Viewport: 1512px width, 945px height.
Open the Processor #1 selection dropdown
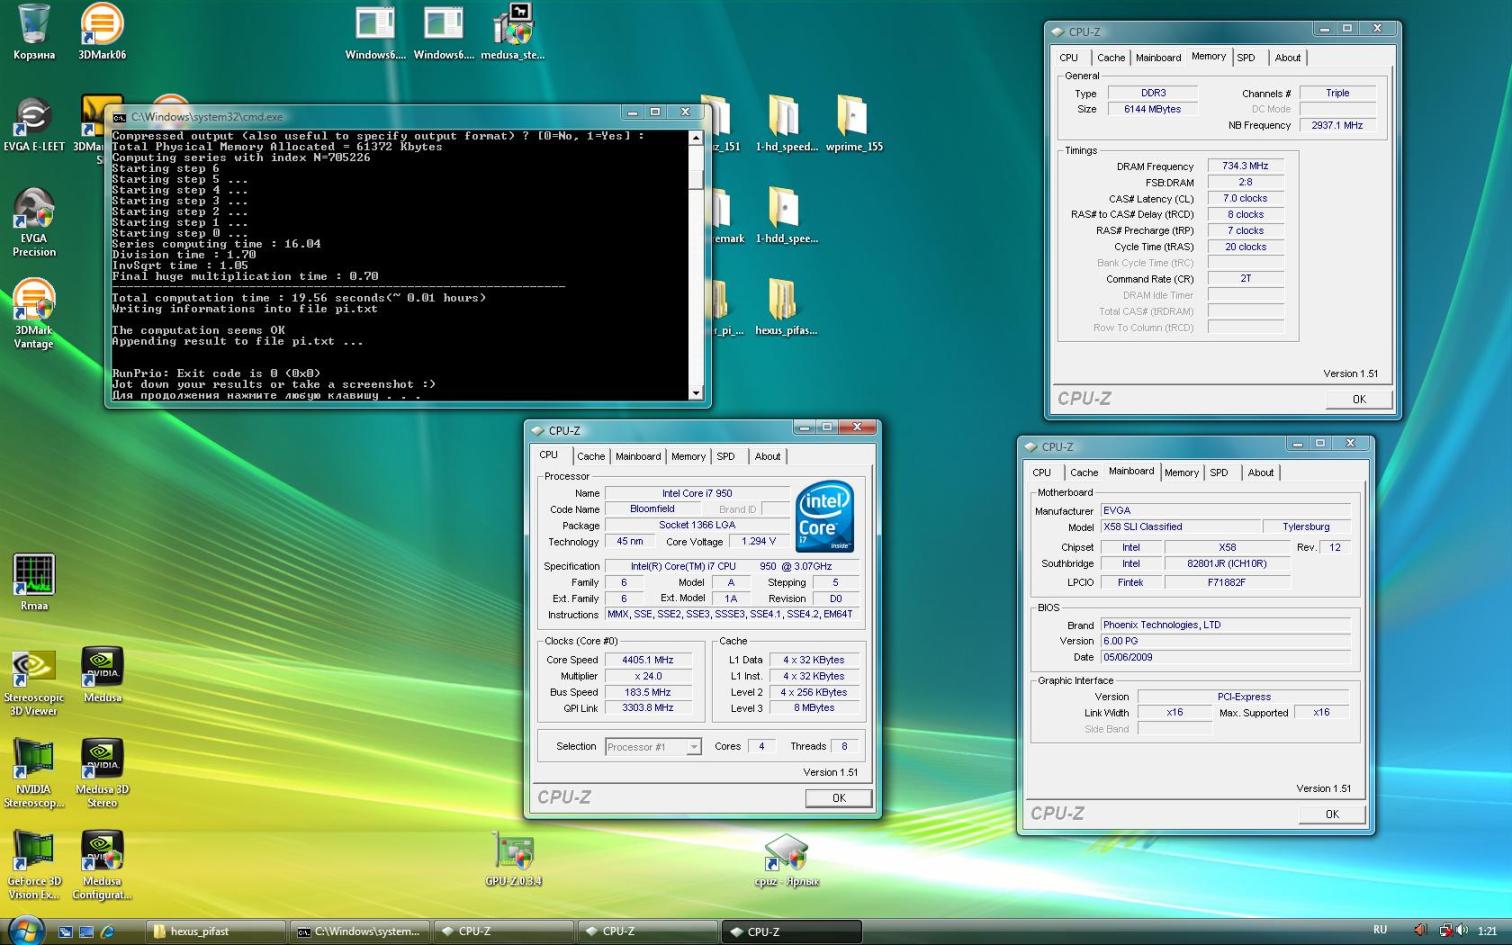click(653, 747)
